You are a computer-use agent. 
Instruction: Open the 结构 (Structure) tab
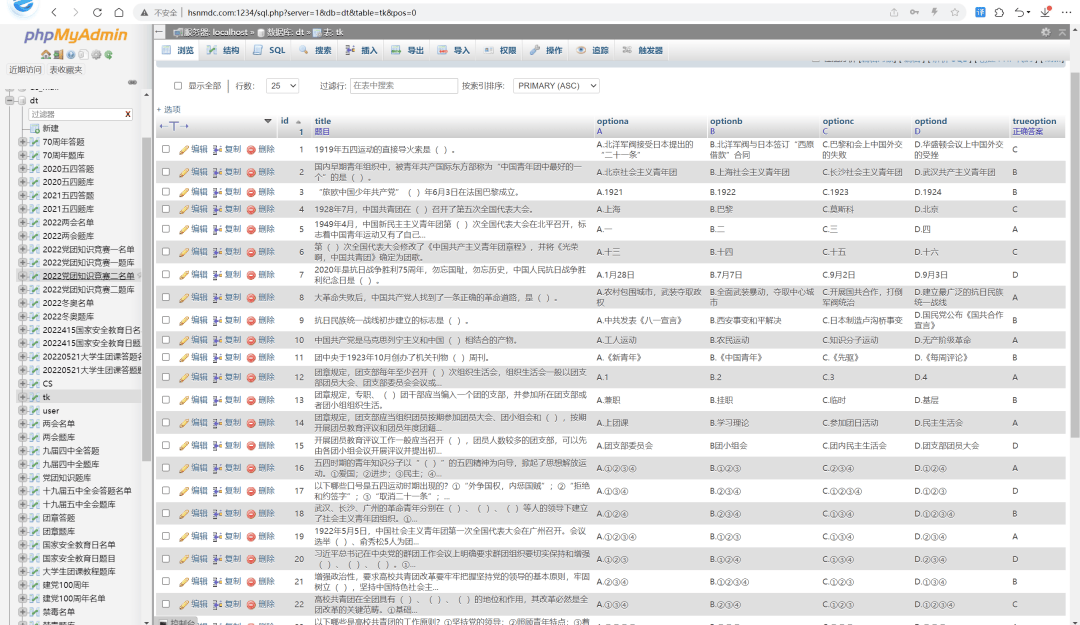(x=224, y=50)
